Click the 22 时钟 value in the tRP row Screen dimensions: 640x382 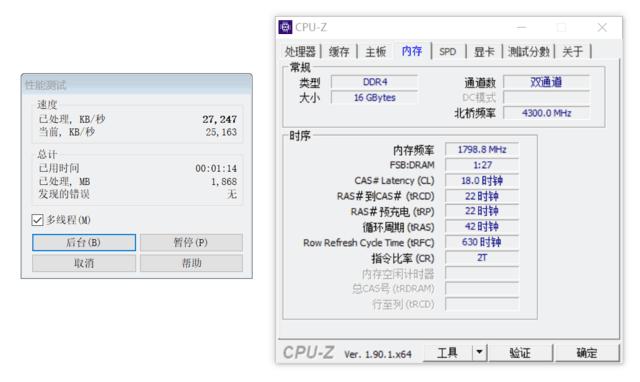click(482, 211)
